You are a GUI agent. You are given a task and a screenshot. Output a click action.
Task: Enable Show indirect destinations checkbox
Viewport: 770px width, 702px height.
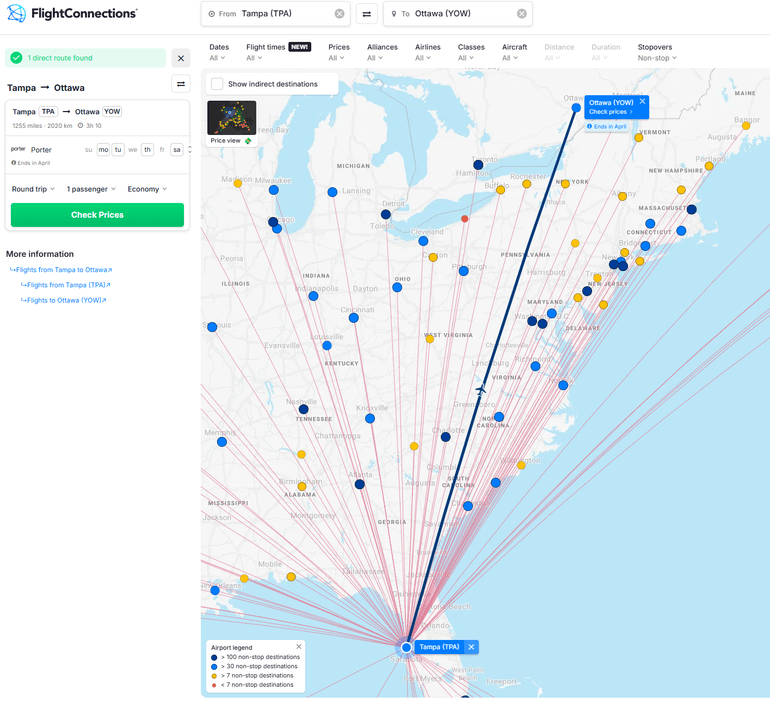coord(217,84)
